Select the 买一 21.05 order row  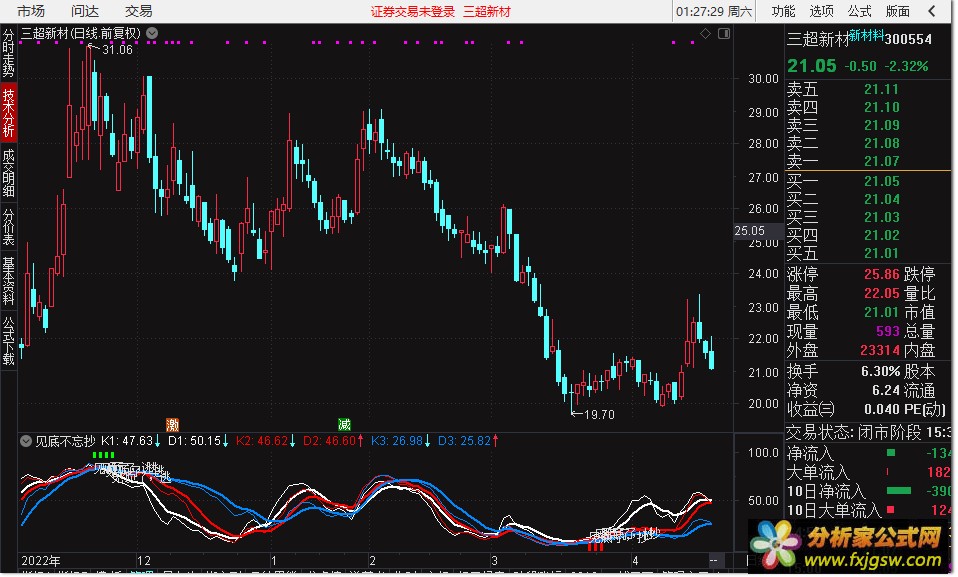tap(868, 181)
